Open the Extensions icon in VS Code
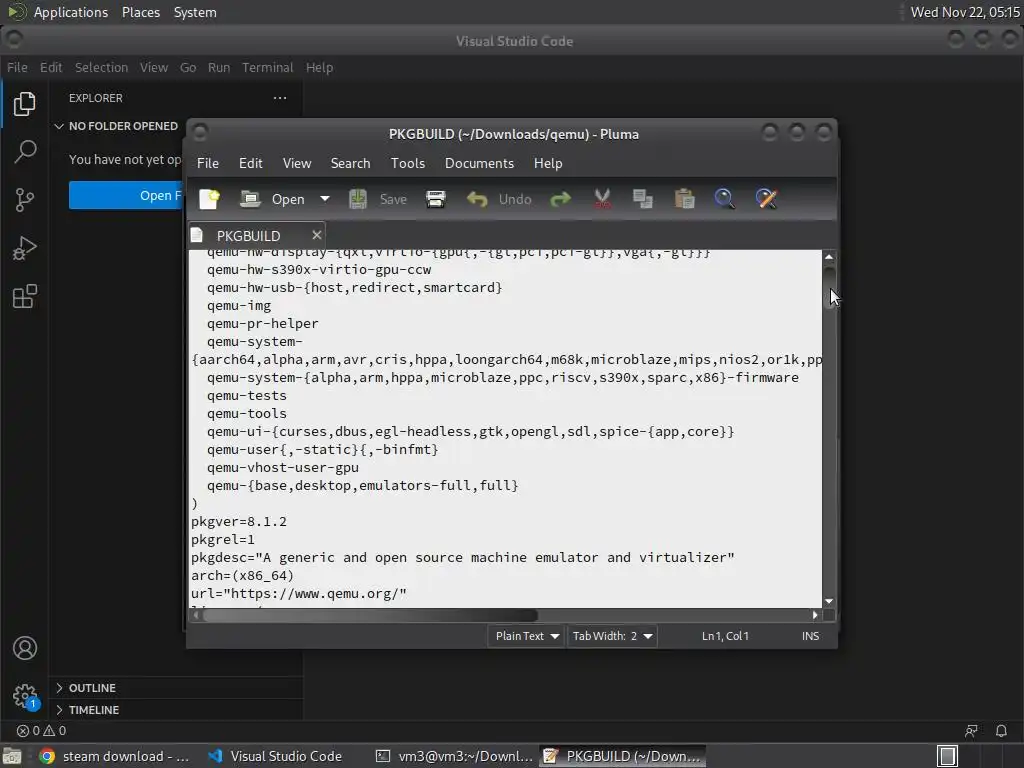This screenshot has width=1024, height=768. pyautogui.click(x=25, y=296)
